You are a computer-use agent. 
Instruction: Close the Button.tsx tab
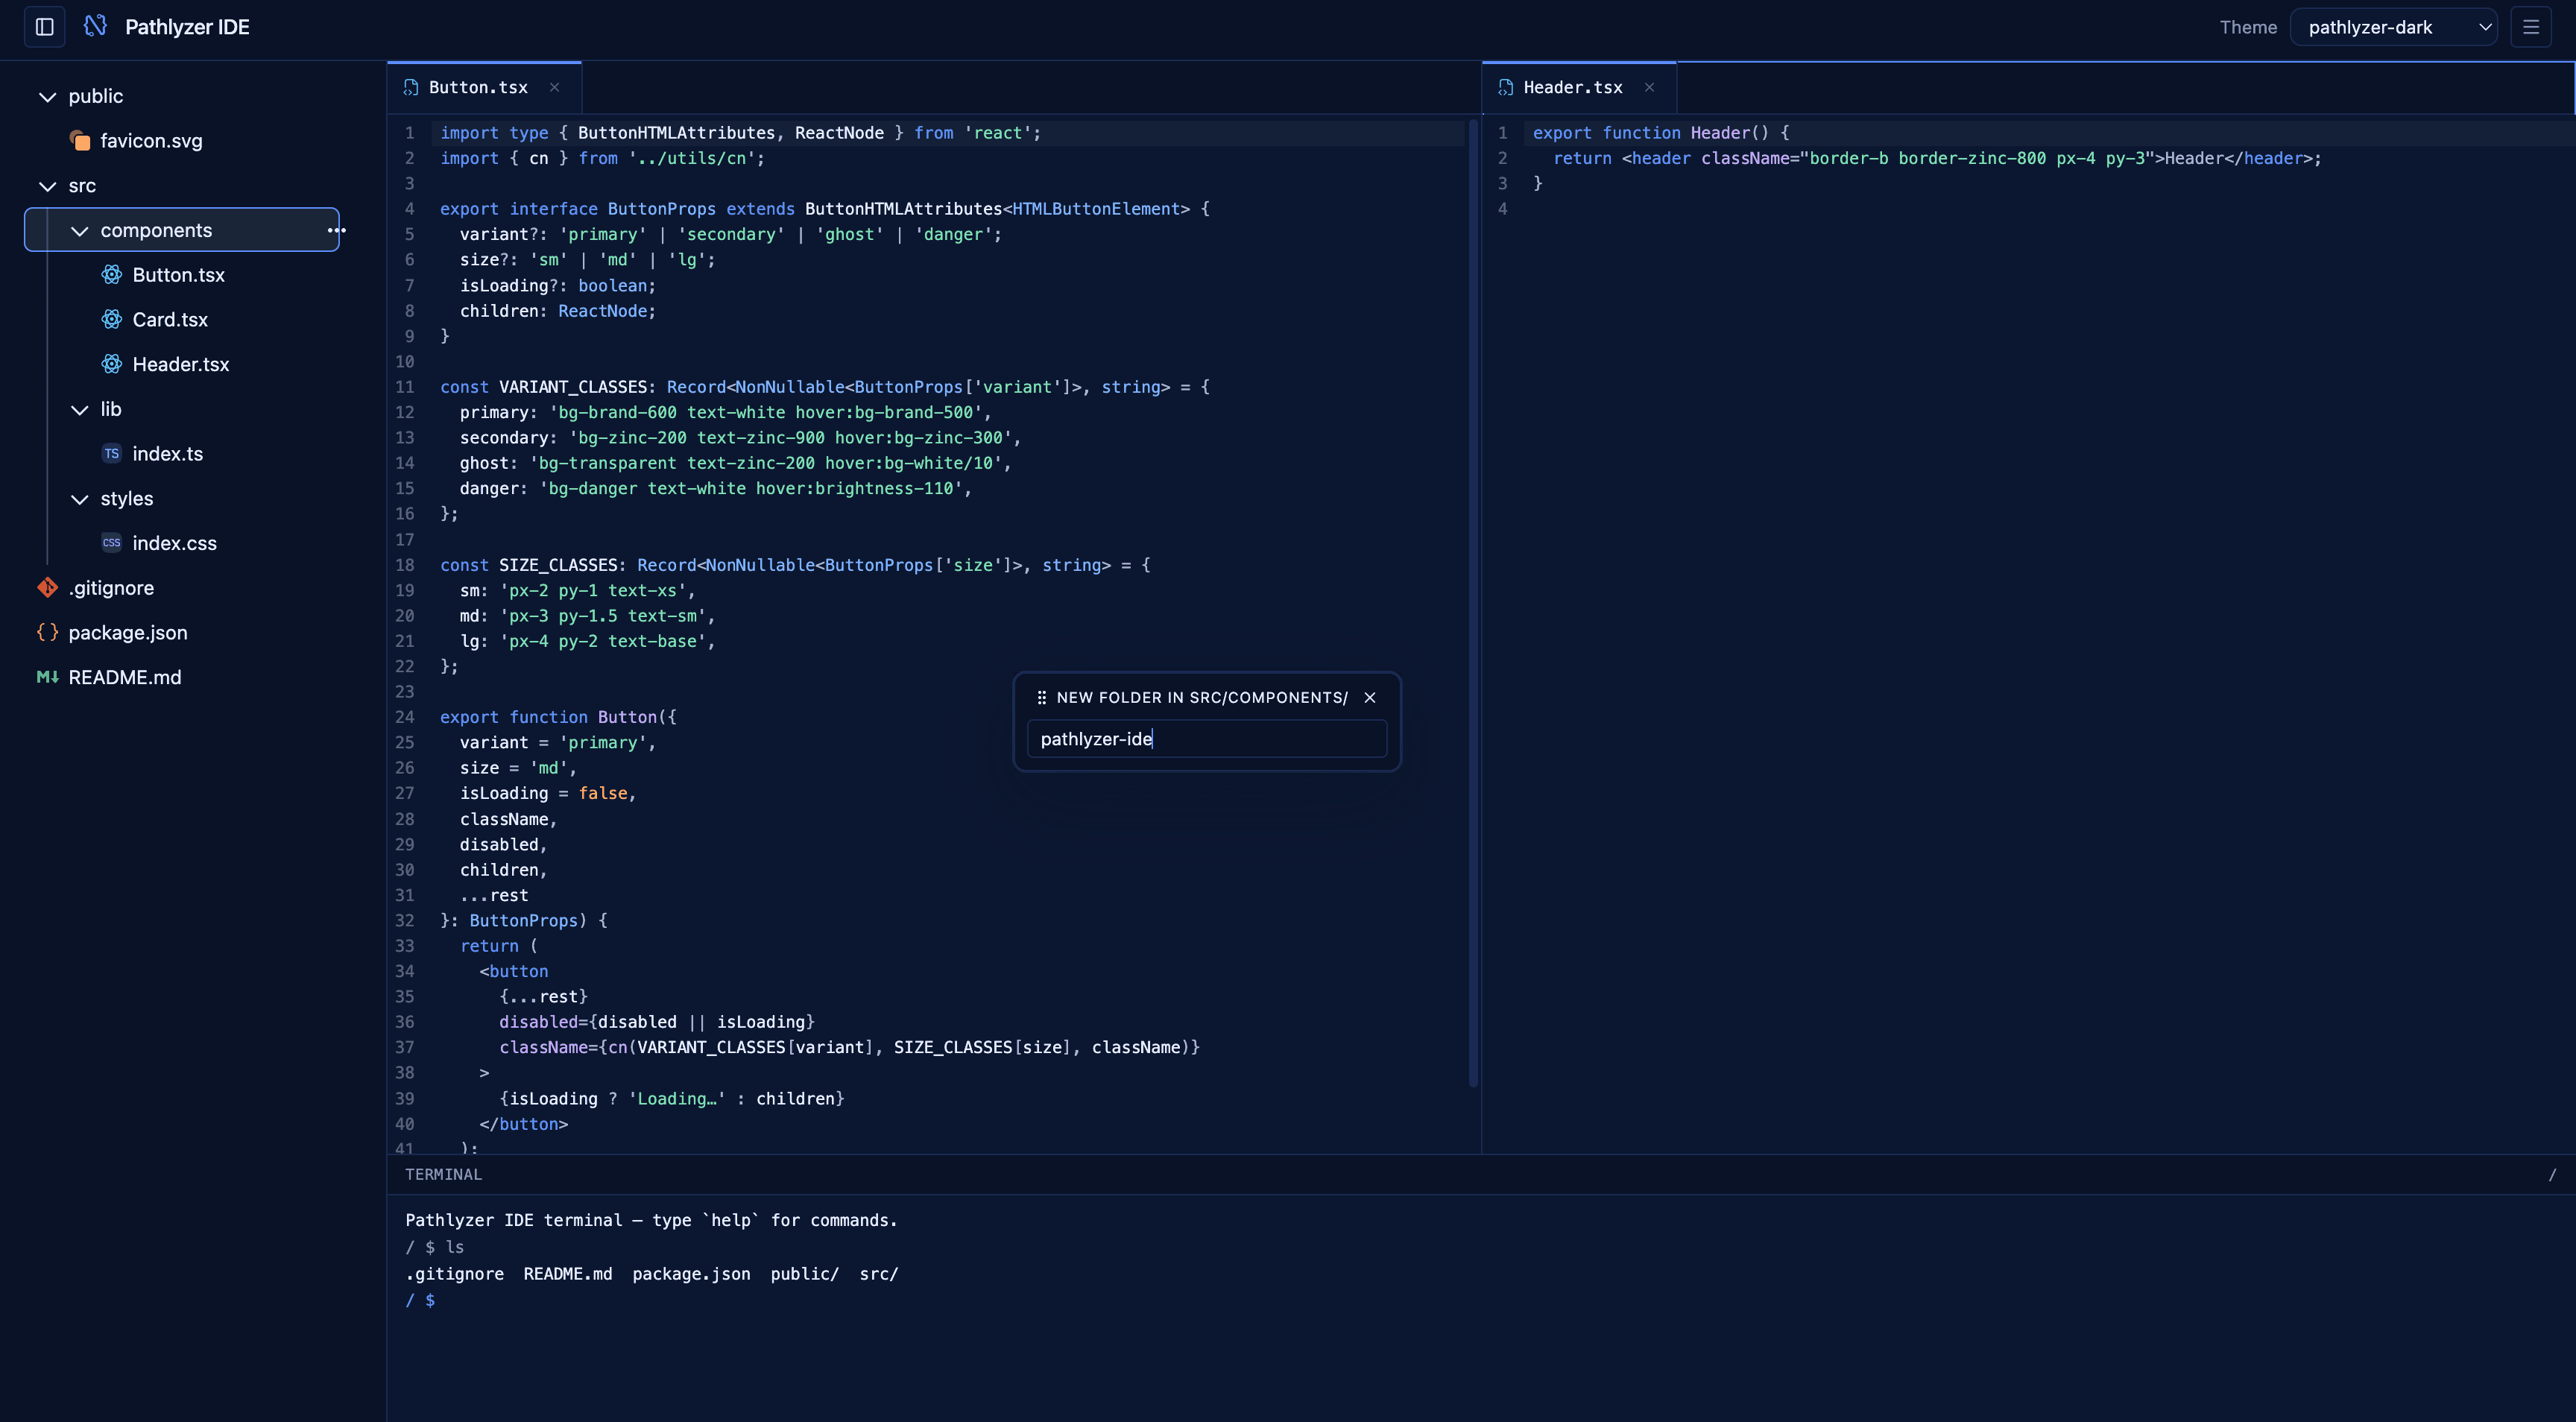(555, 88)
